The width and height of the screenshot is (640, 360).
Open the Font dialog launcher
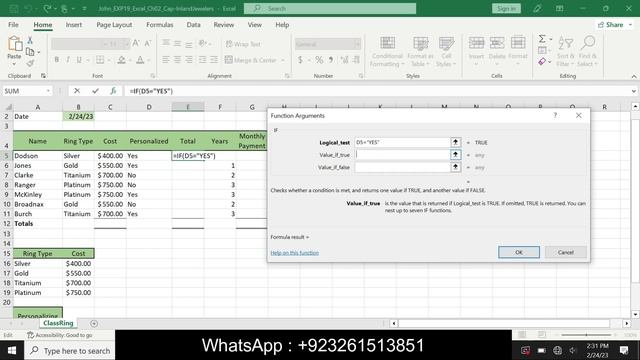coord(153,76)
